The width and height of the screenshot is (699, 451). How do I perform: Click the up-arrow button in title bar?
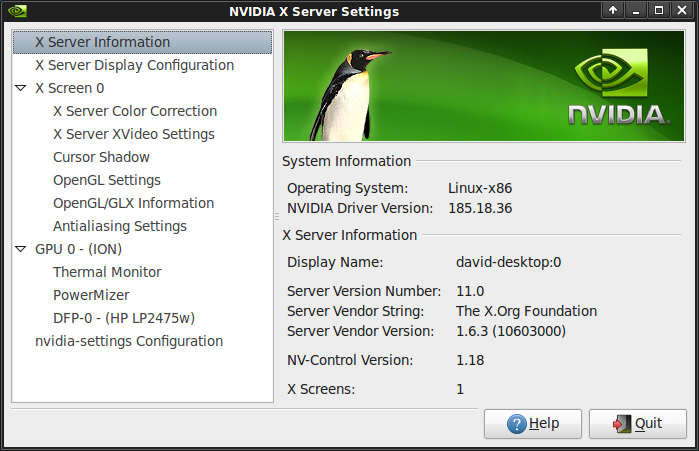tap(613, 10)
